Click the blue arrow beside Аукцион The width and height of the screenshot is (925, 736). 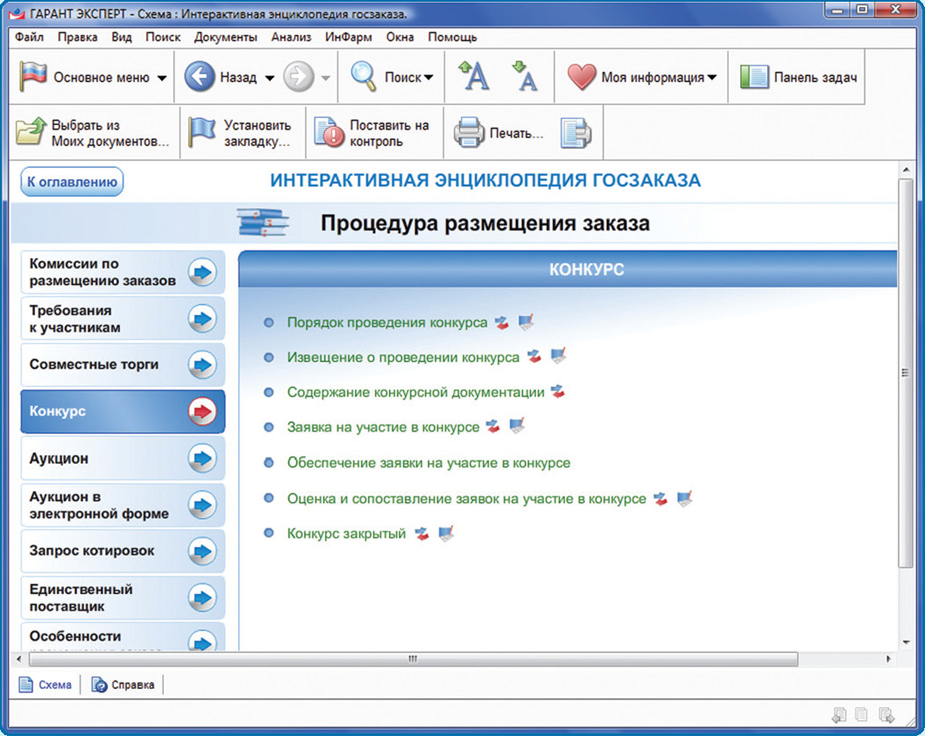point(203,458)
